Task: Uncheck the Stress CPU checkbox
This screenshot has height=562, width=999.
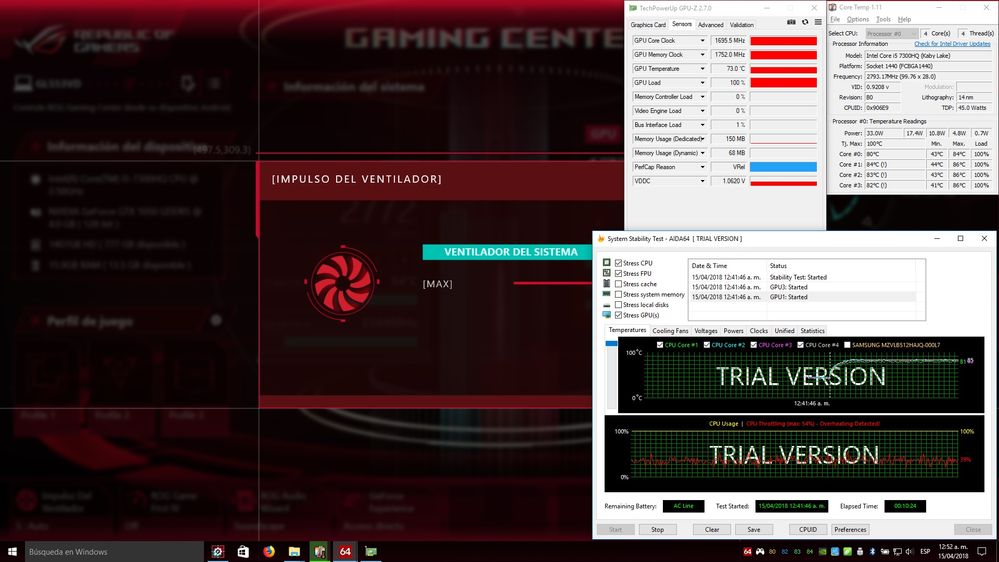Action: point(618,263)
